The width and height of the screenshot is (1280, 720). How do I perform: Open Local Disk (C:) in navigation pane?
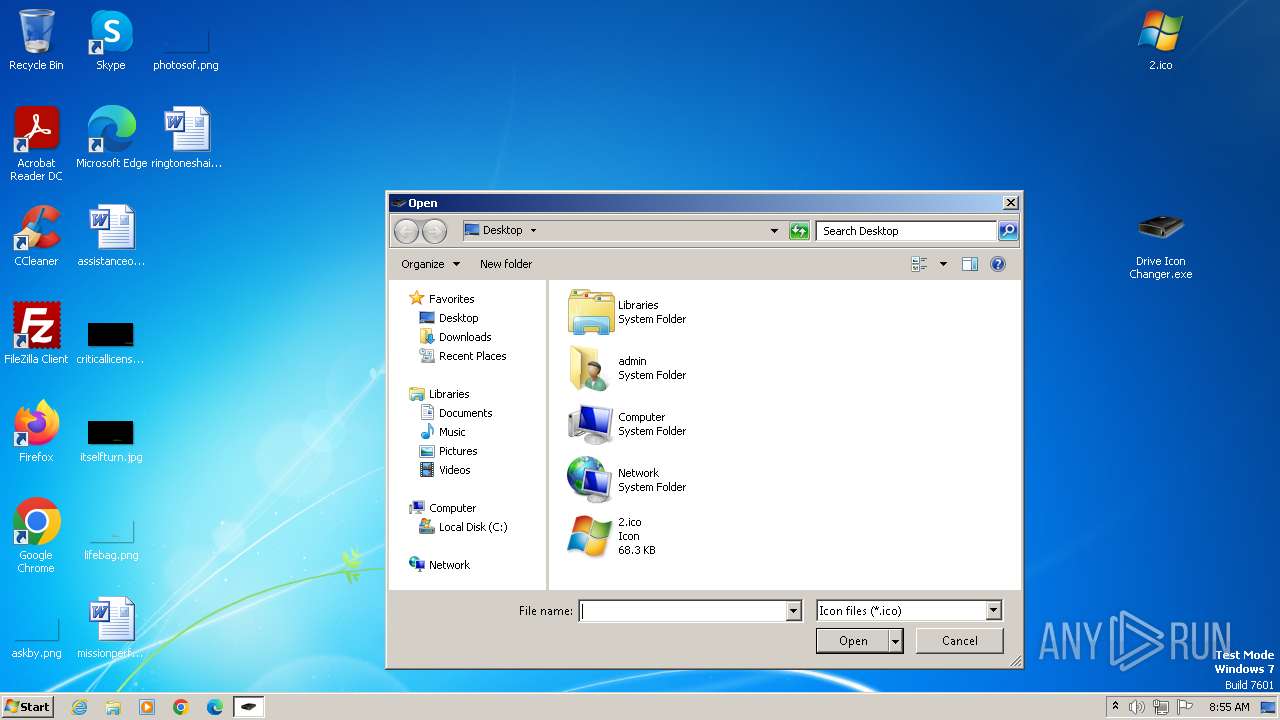(x=464, y=527)
